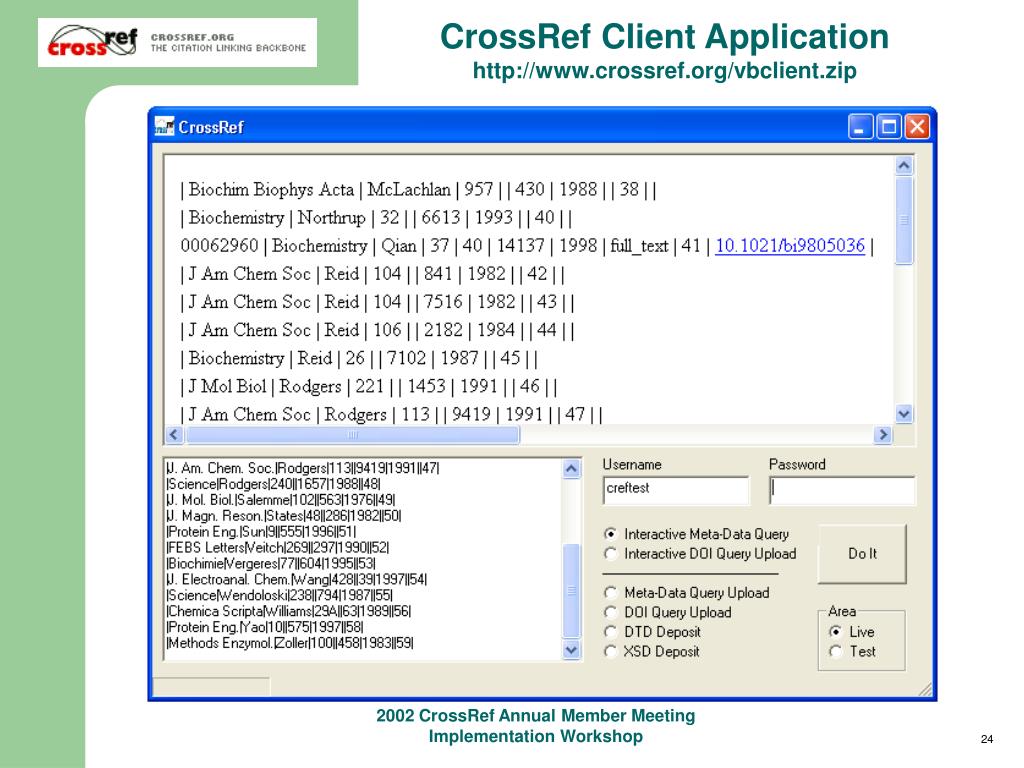Click the Protein Eng. Sun 1996 query line
Viewport: 1024px width, 768px height.
[262, 532]
